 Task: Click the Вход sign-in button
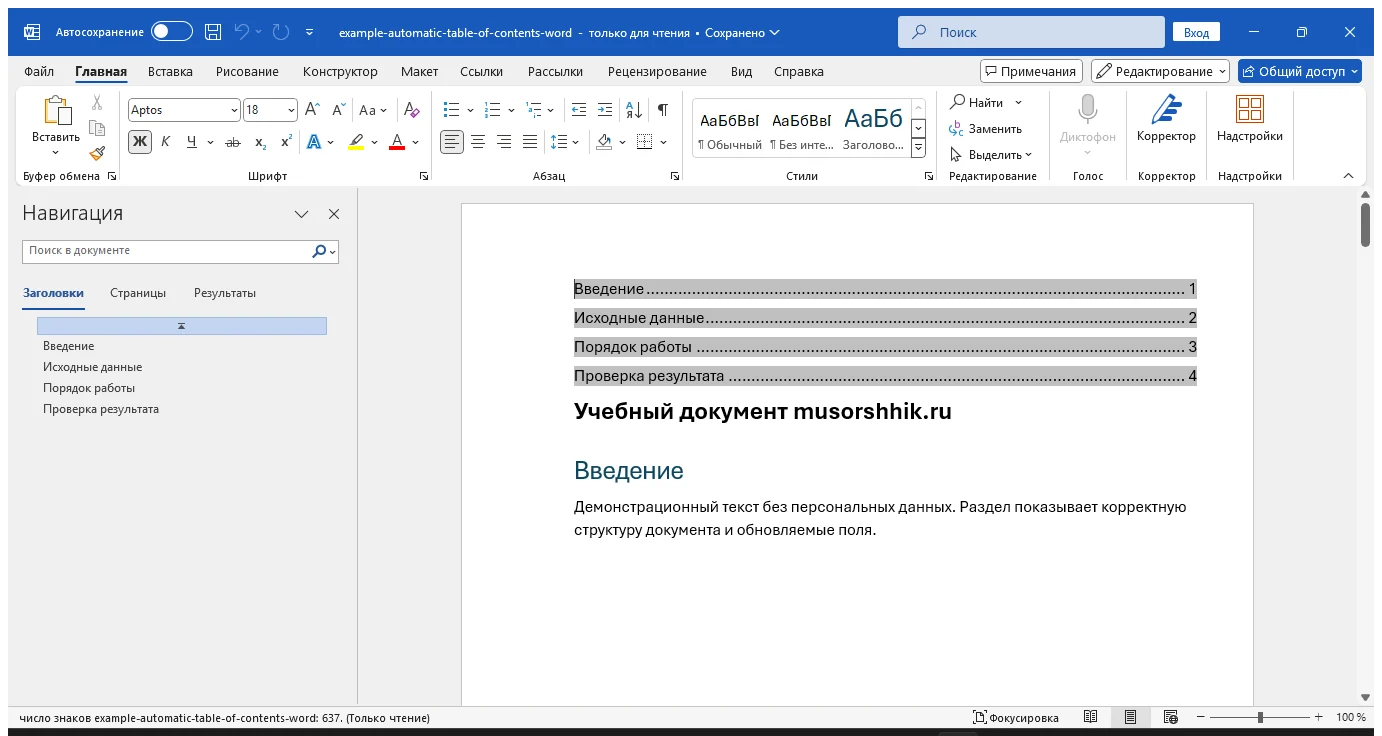[x=1196, y=32]
